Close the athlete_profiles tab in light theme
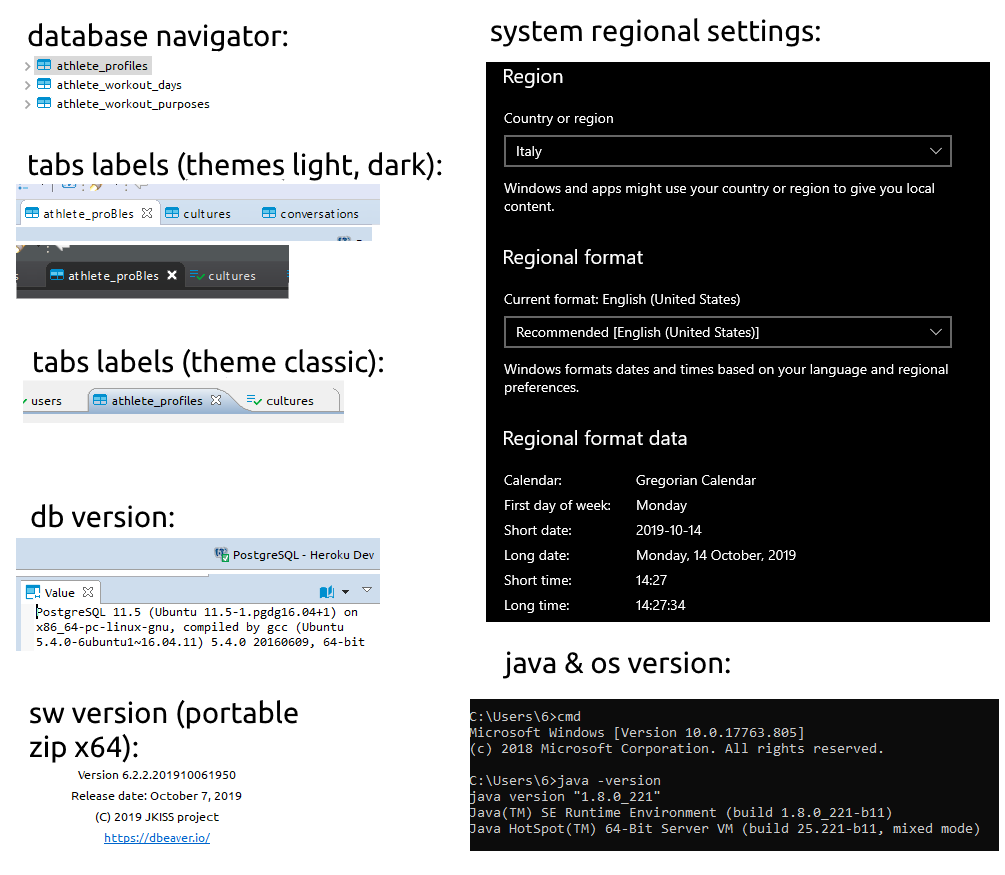 point(147,213)
